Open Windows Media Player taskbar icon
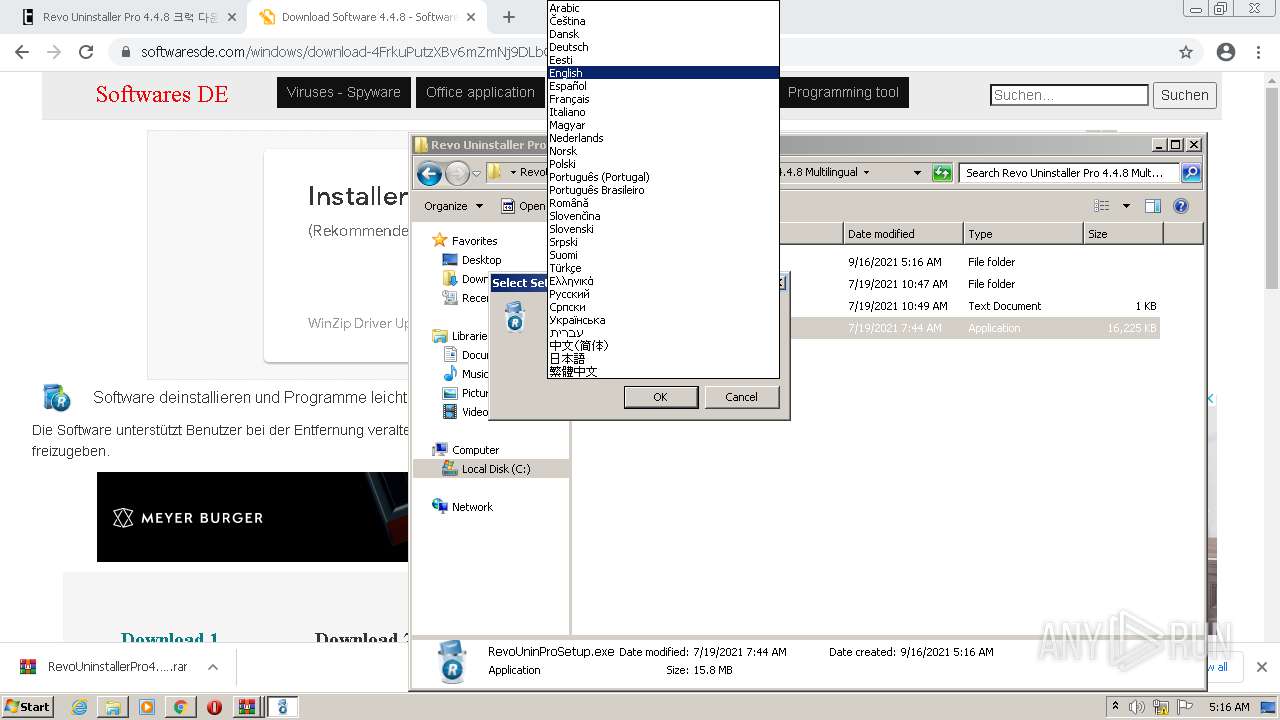 147,707
